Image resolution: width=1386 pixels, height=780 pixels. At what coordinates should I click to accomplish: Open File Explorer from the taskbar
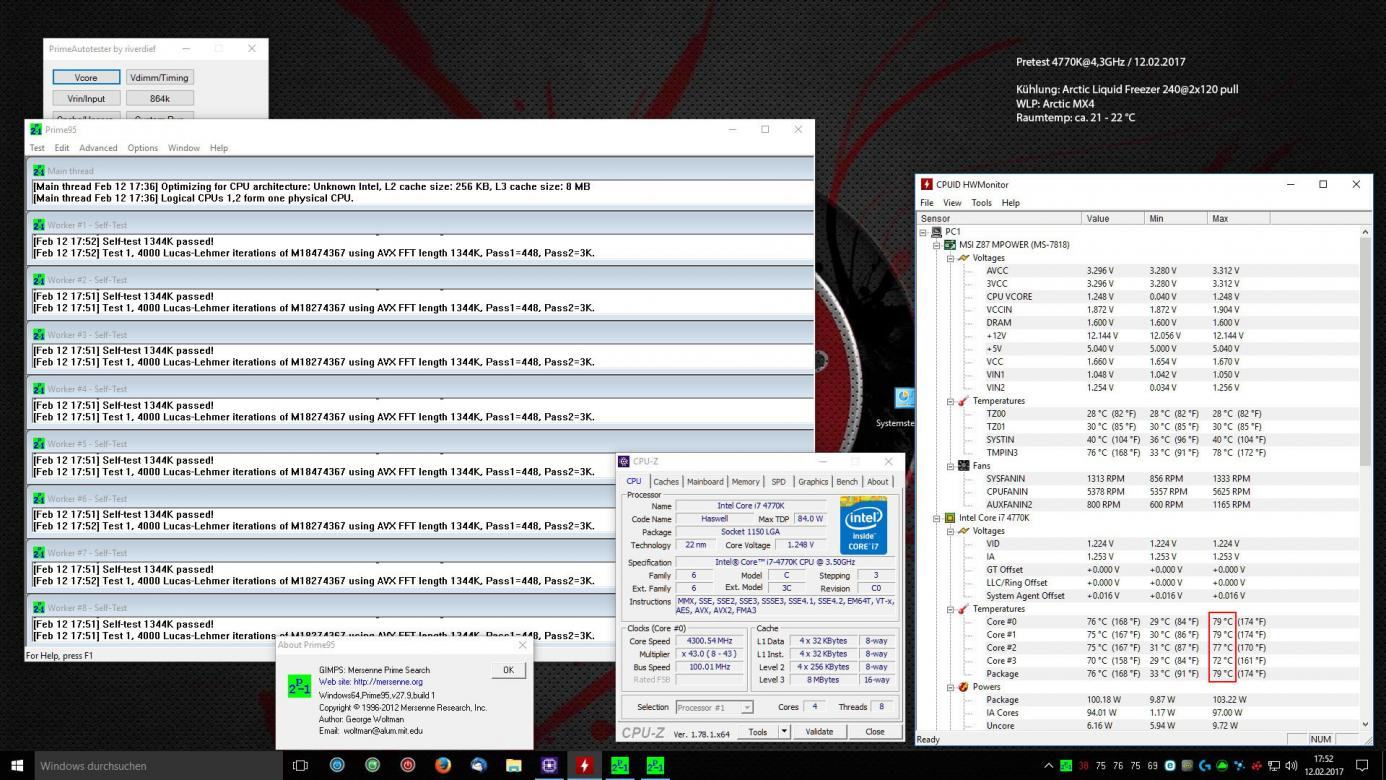pos(514,765)
